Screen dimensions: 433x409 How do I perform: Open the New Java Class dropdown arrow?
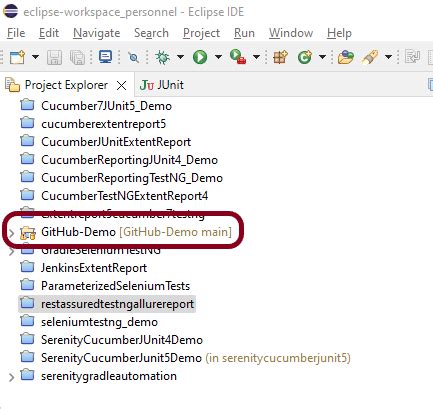pyautogui.click(x=322, y=57)
